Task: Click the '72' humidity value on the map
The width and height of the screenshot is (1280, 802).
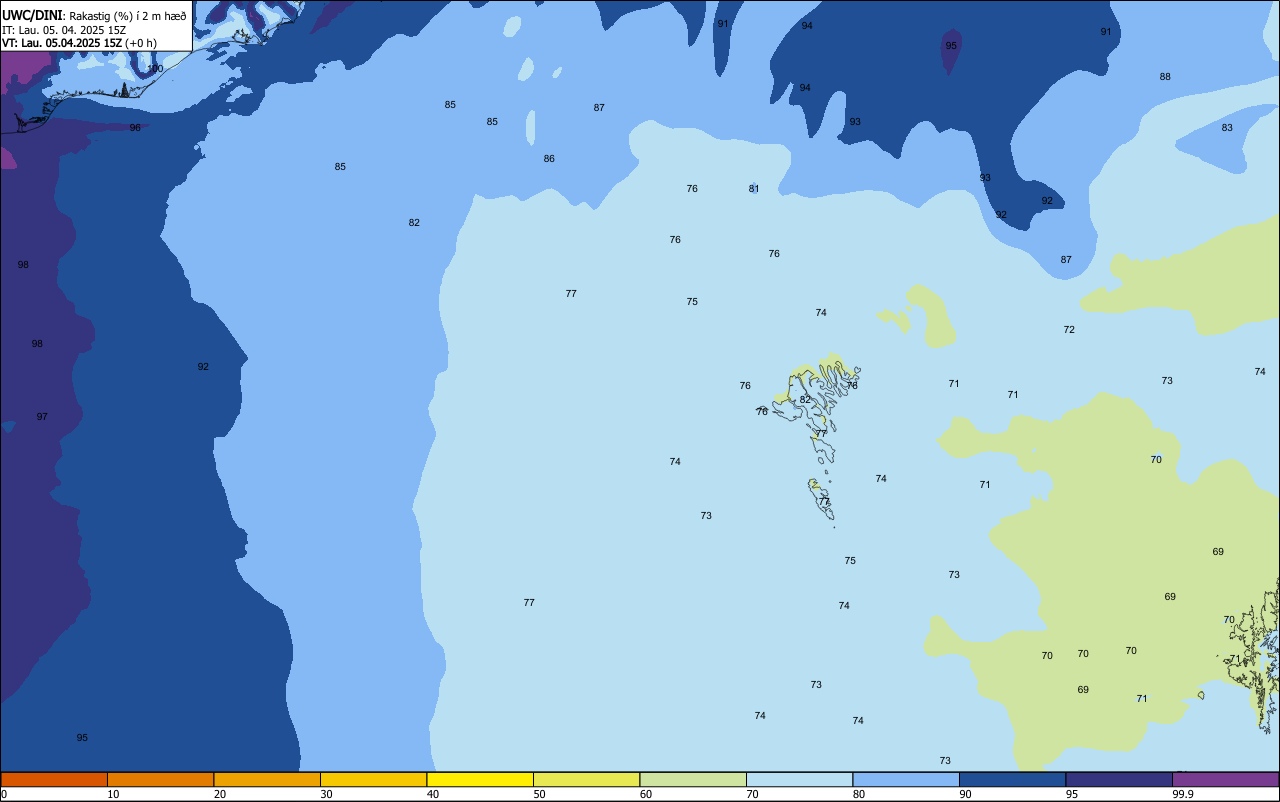Action: [x=1069, y=330]
